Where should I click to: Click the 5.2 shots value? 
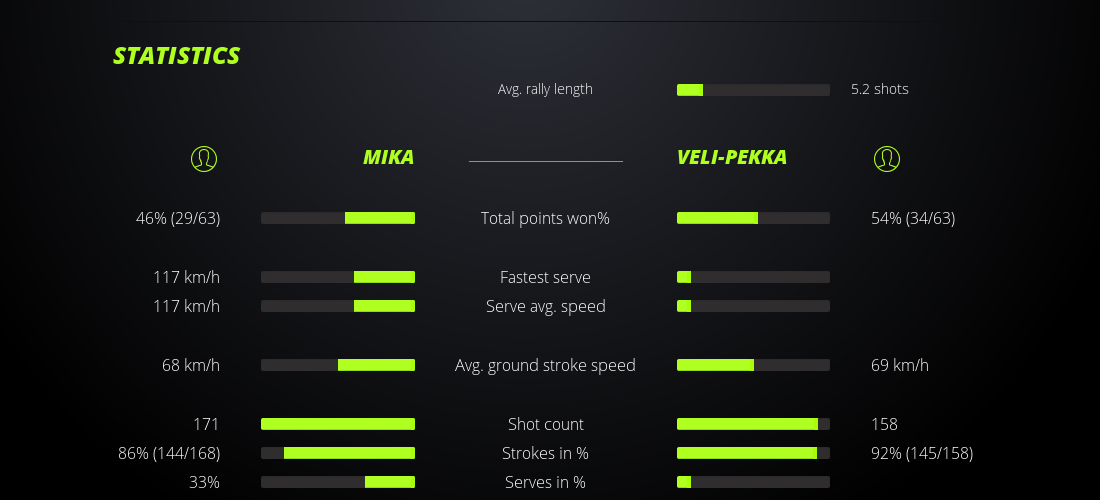pyautogui.click(x=879, y=89)
